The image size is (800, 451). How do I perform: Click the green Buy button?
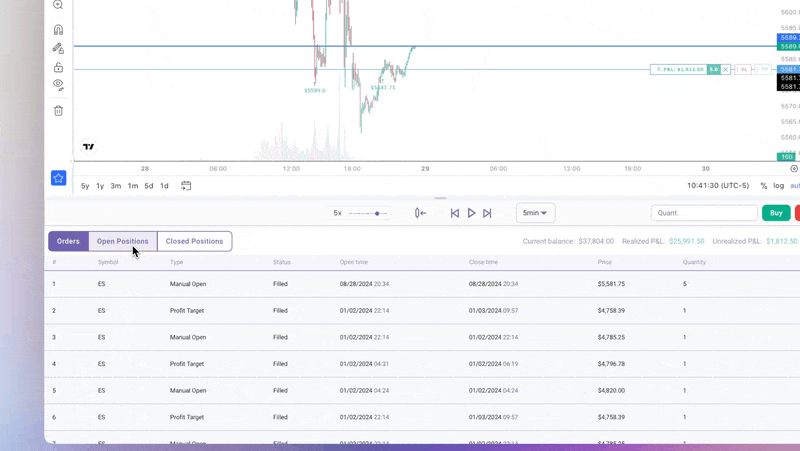tap(776, 213)
